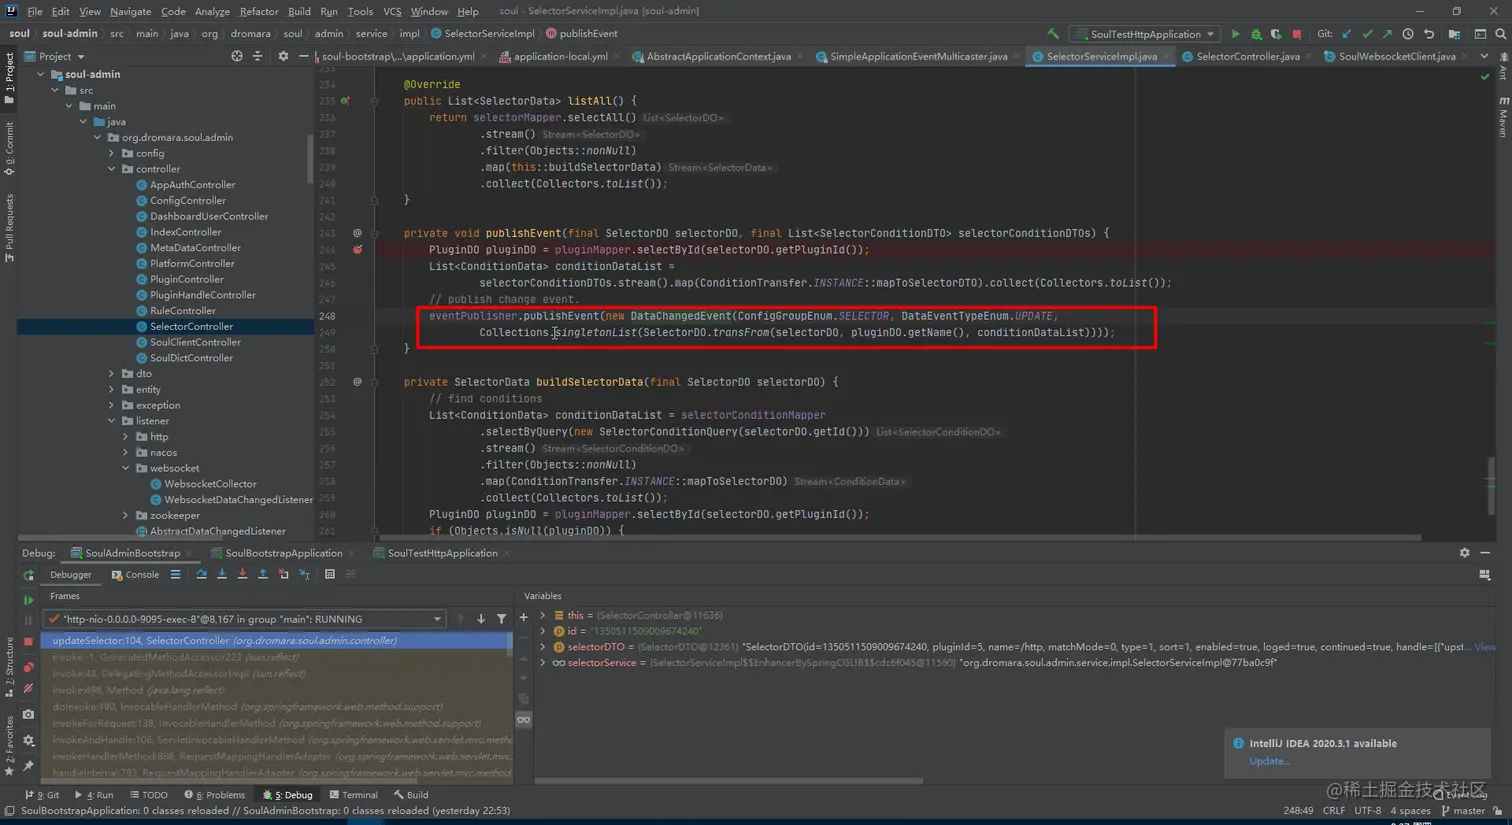Click Step Out icon in debugger toolbar
The image size is (1512, 825).
click(263, 574)
